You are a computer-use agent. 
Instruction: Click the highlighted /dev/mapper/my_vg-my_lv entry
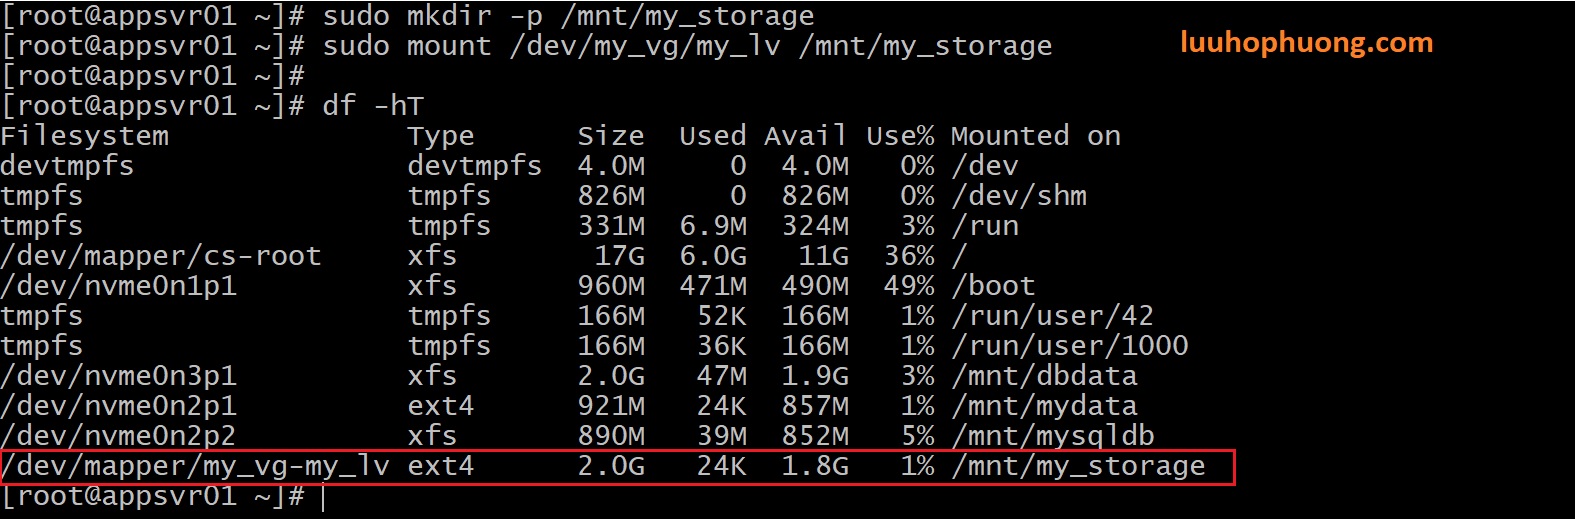tap(195, 466)
